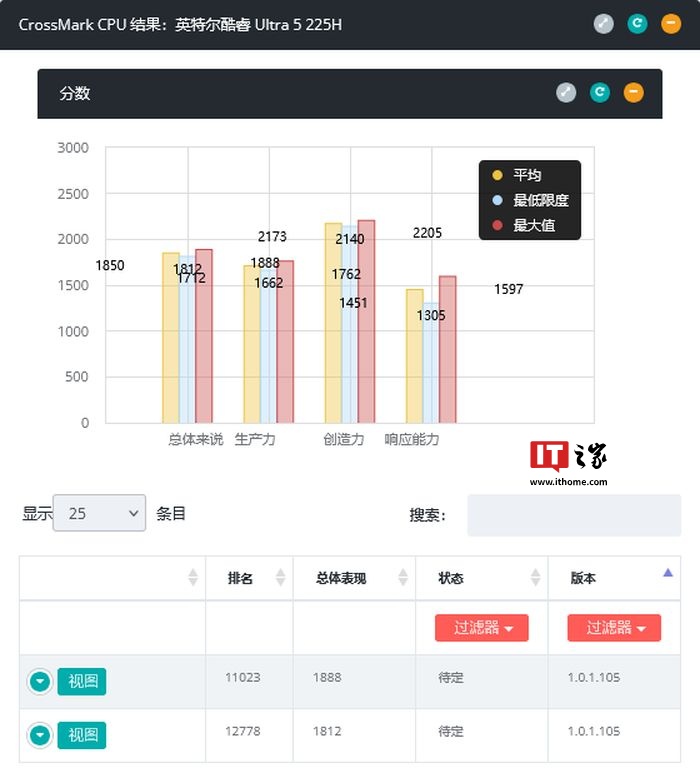Click 待定 status in rank 11023 row
The image size is (700, 773).
coord(451,677)
